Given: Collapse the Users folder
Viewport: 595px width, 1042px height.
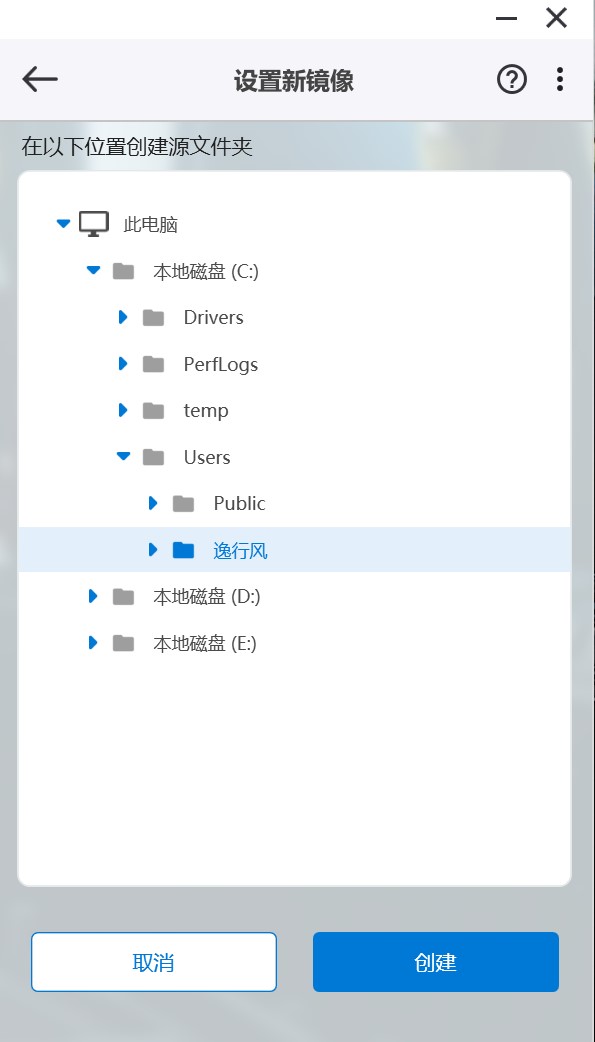Looking at the screenshot, I should click(123, 456).
